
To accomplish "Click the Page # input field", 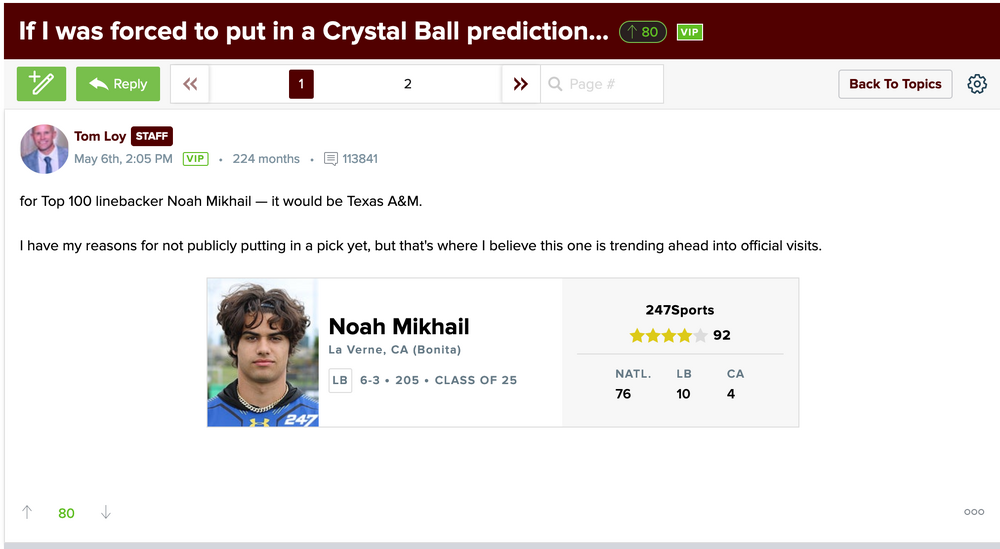I will coord(610,84).
